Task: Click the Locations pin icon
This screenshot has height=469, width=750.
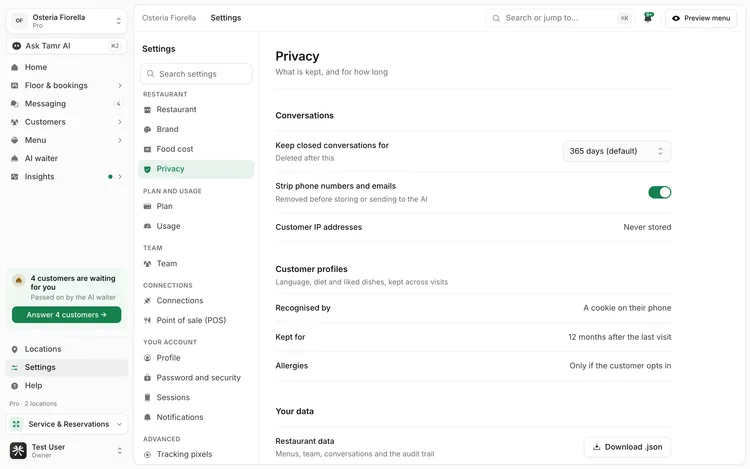Action: (x=14, y=349)
